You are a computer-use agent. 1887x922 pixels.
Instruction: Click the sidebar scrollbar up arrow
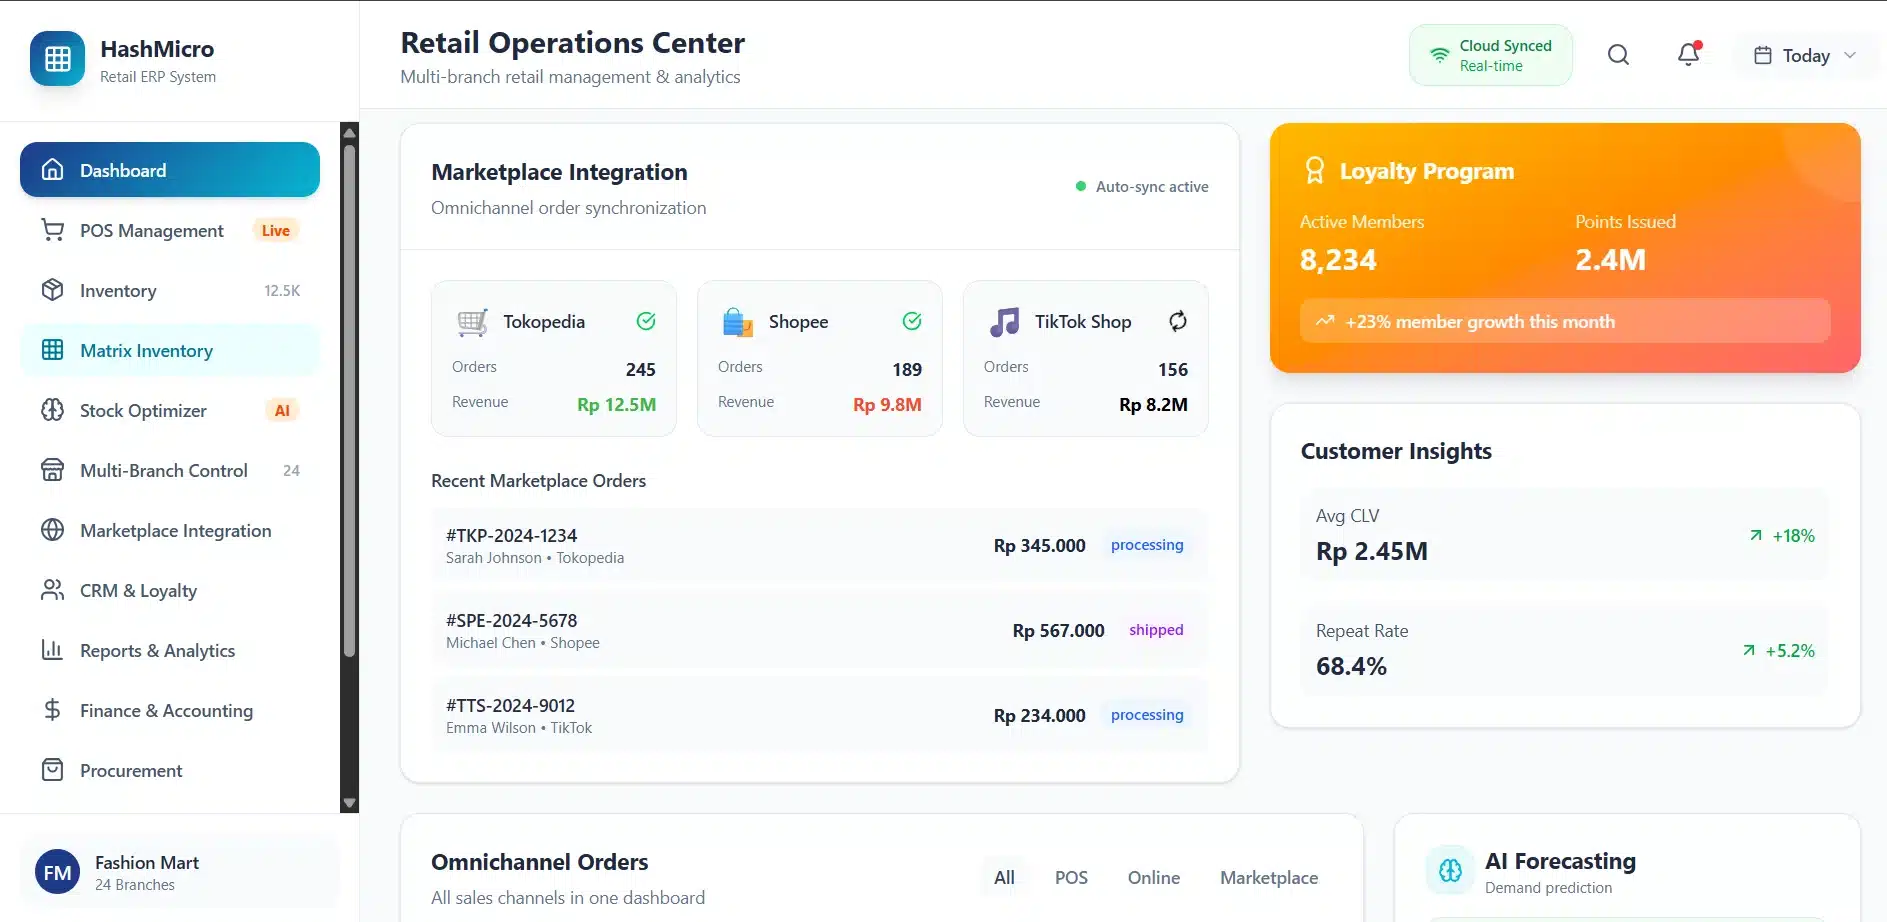coord(349,131)
